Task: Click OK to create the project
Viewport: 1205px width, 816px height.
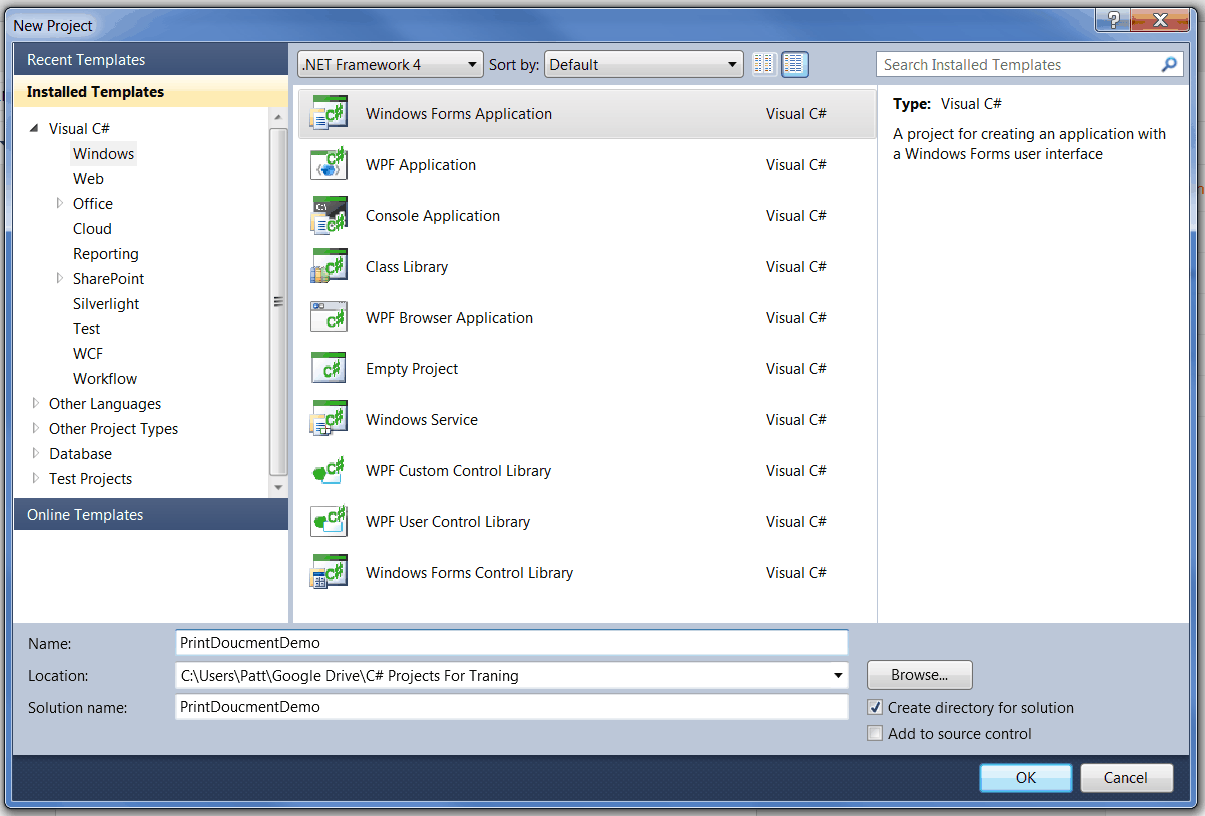Action: 1025,777
